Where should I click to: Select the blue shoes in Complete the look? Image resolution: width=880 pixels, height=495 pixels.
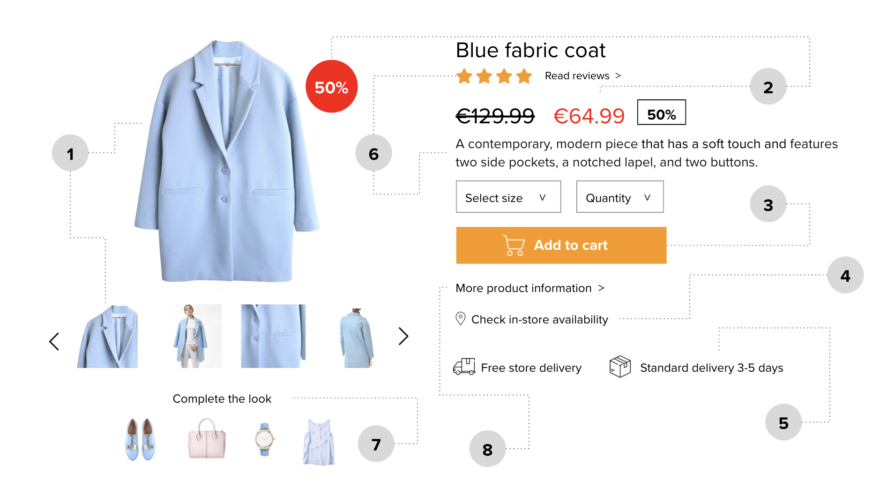(140, 439)
